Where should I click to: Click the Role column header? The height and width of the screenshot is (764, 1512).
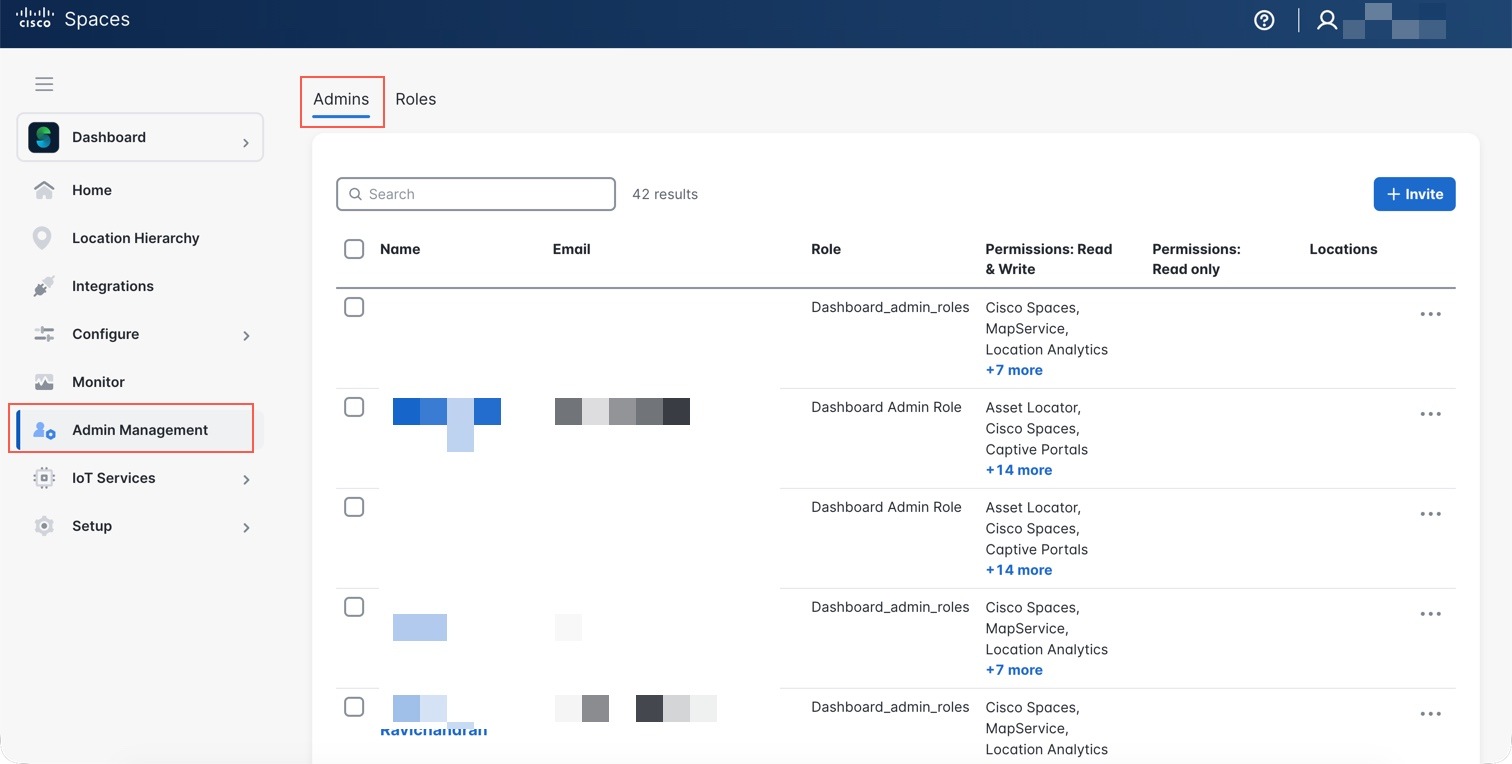pos(826,249)
